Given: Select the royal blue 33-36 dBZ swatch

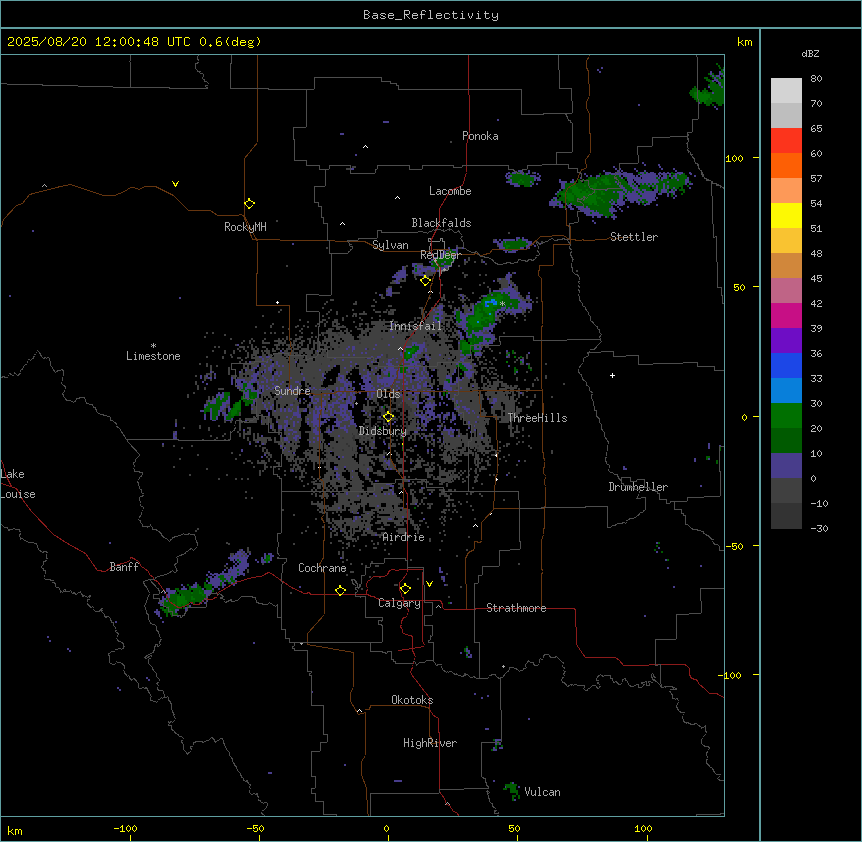Looking at the screenshot, I should click(x=786, y=365).
